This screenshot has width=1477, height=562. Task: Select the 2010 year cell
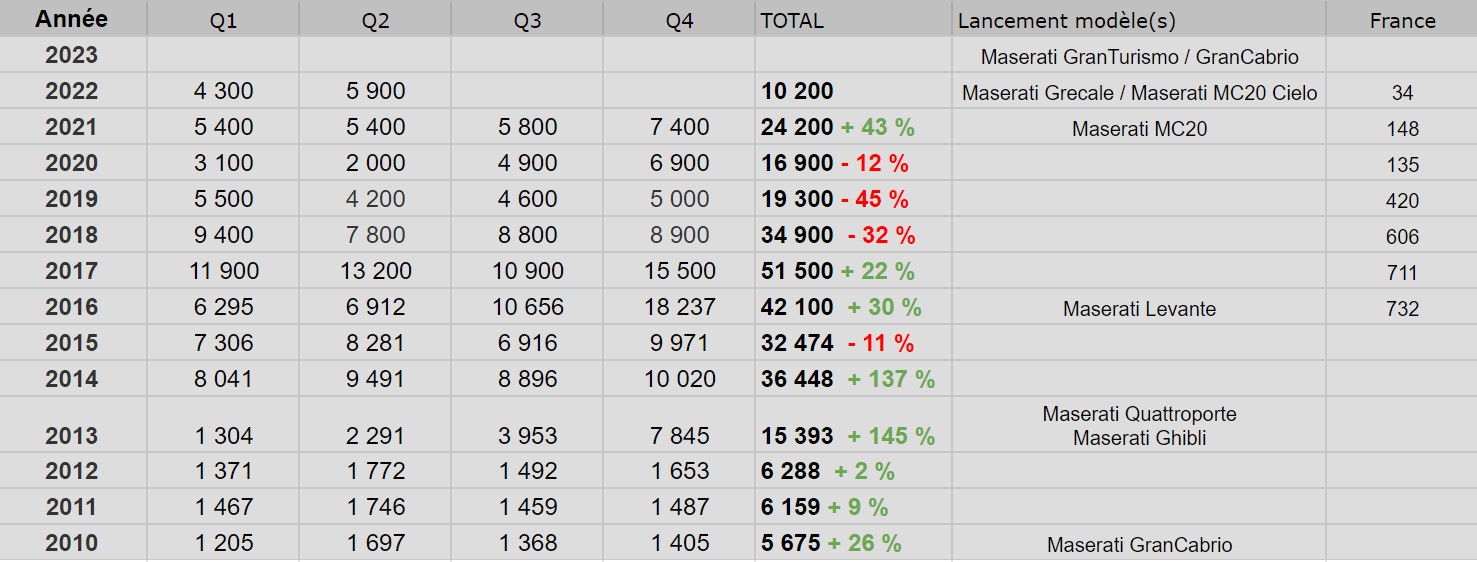pyautogui.click(x=72, y=543)
